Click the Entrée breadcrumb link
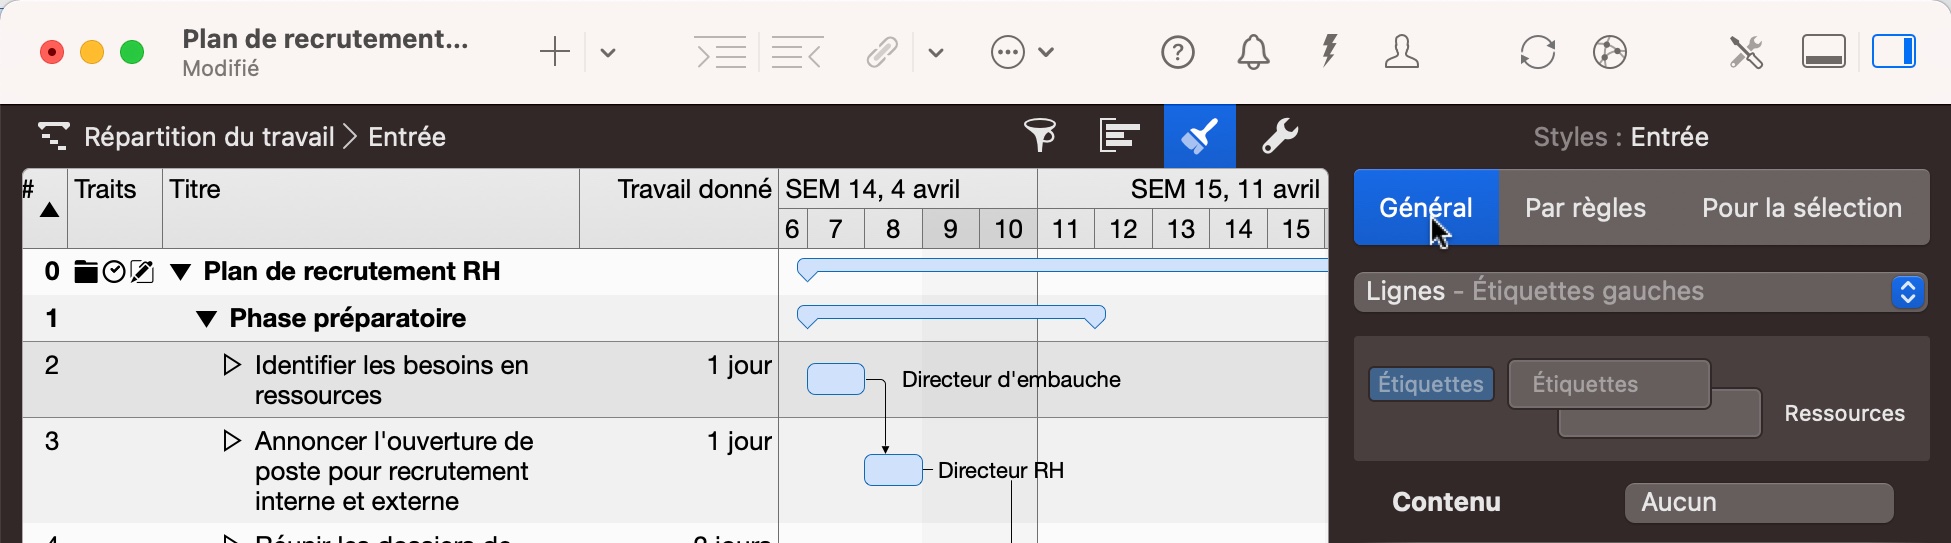This screenshot has width=1951, height=543. tap(407, 137)
